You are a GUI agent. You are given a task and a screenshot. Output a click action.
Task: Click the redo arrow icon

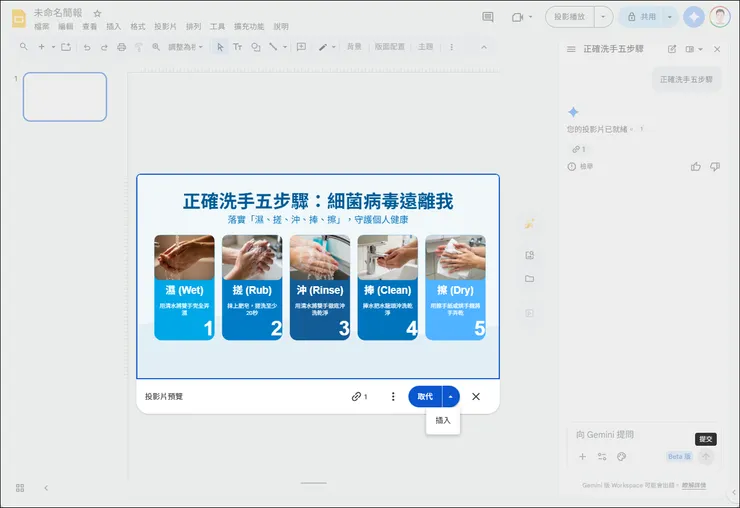(104, 47)
